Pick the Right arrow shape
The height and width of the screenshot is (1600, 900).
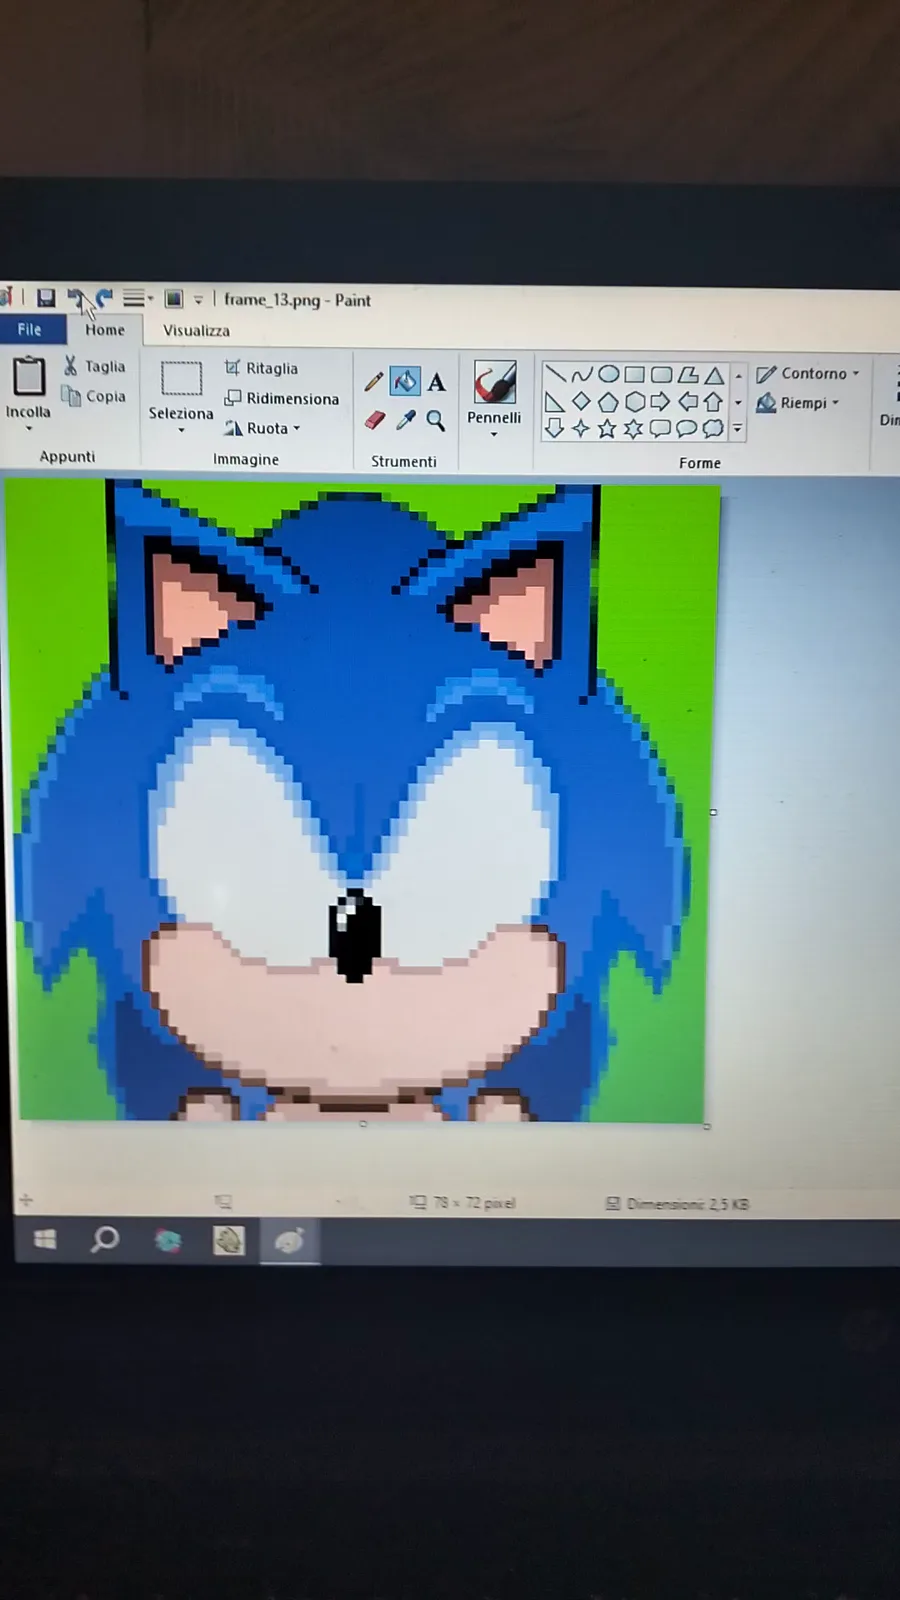tap(660, 402)
